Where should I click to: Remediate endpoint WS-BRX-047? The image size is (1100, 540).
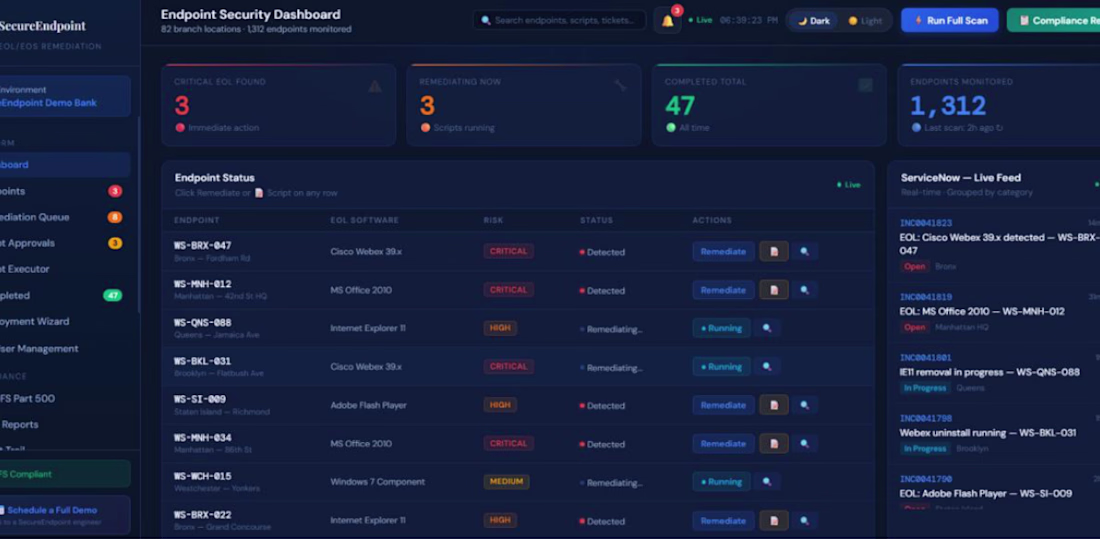pos(723,251)
